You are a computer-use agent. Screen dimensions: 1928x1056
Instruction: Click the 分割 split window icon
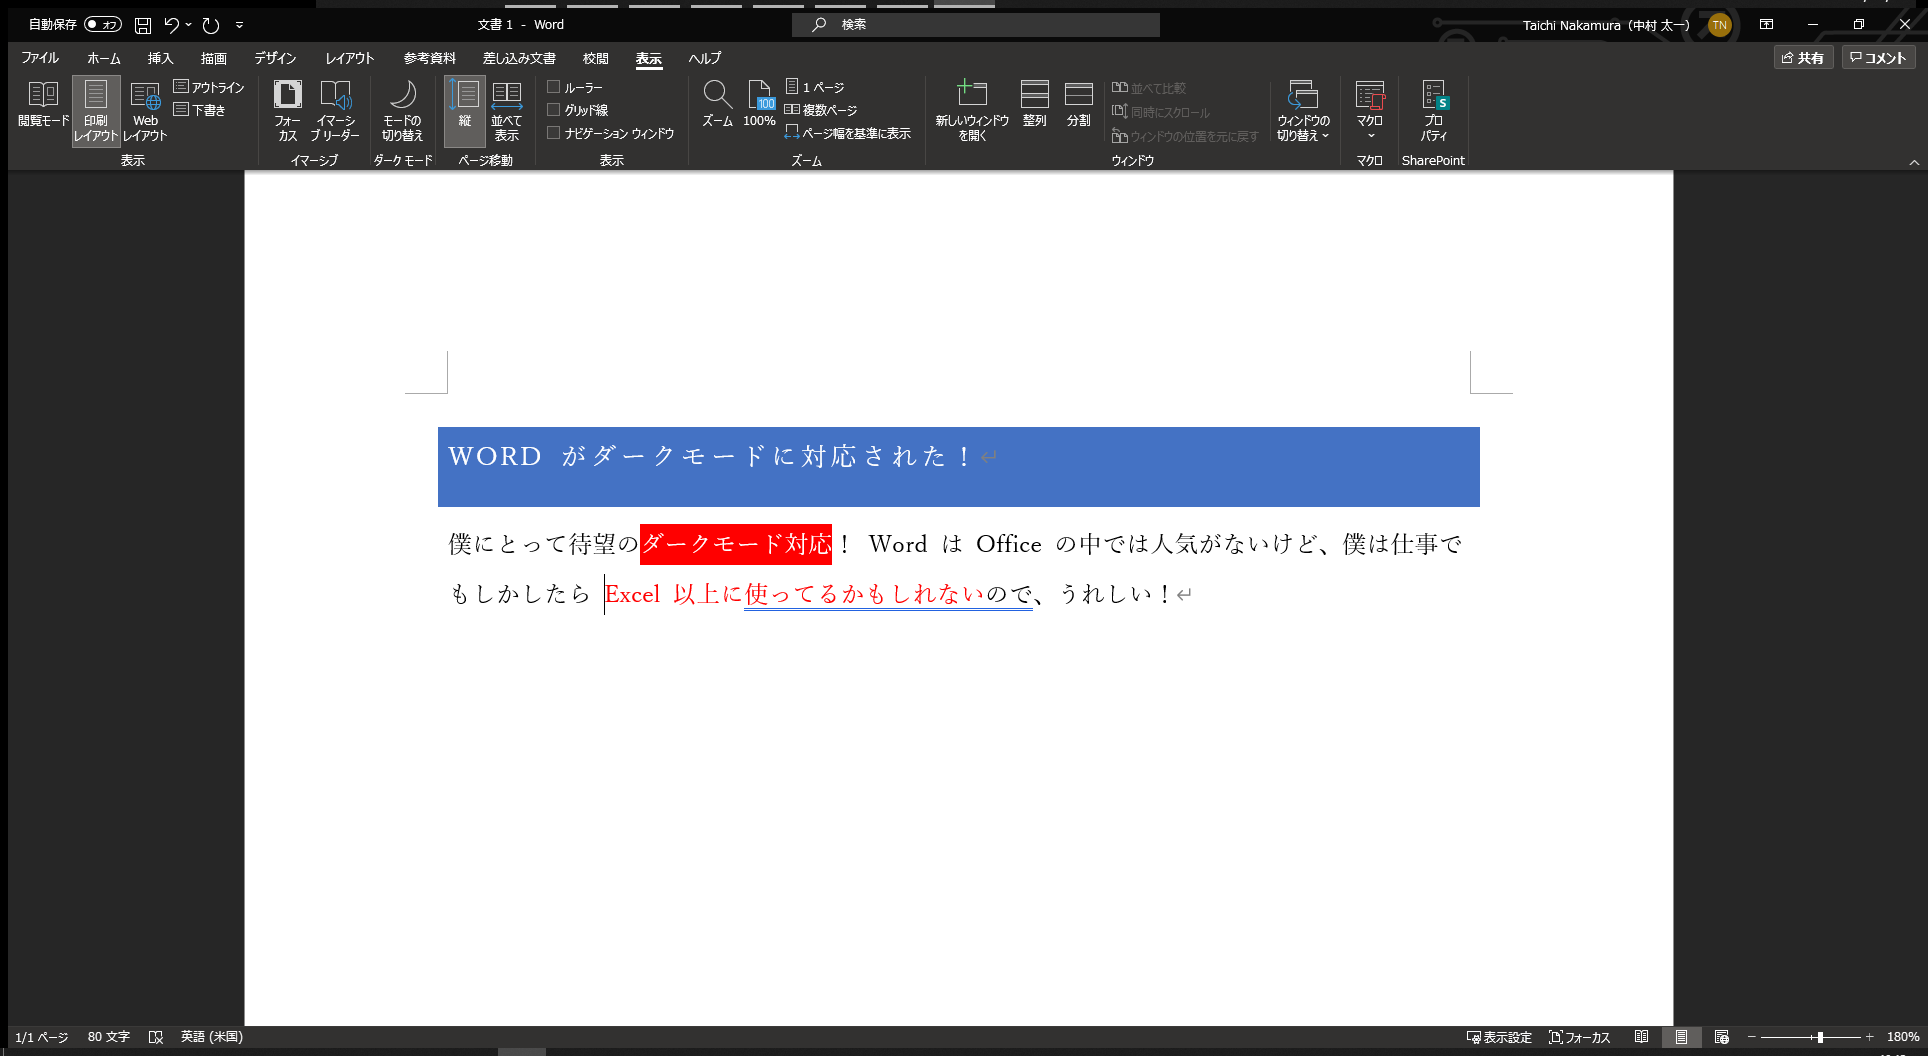(1078, 95)
